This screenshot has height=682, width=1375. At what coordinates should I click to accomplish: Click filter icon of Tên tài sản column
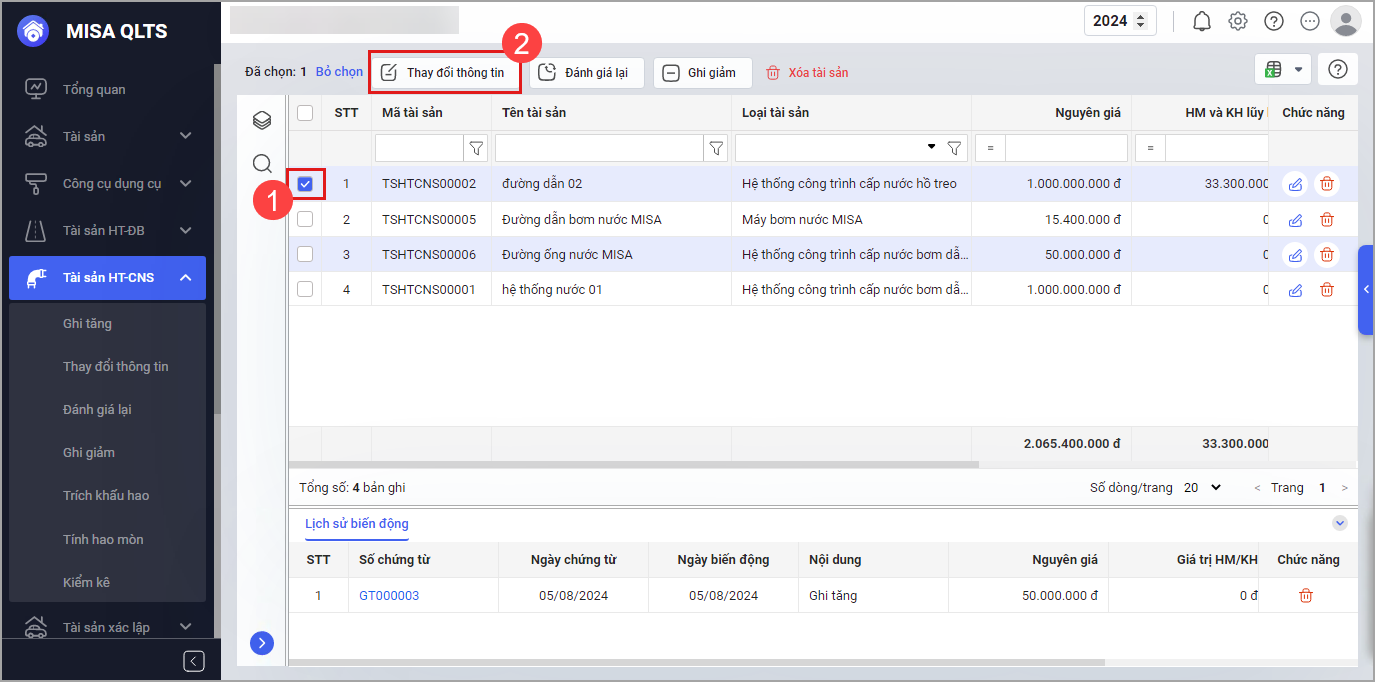click(716, 148)
